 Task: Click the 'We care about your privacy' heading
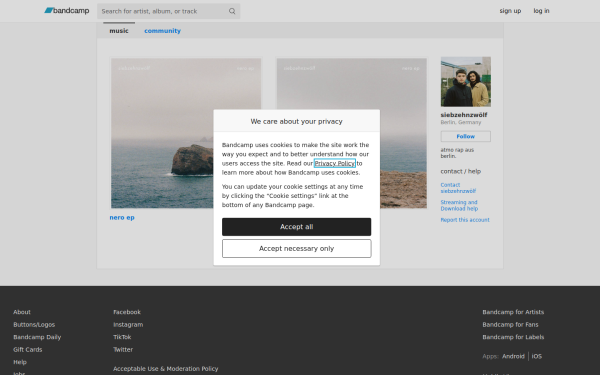coord(297,121)
